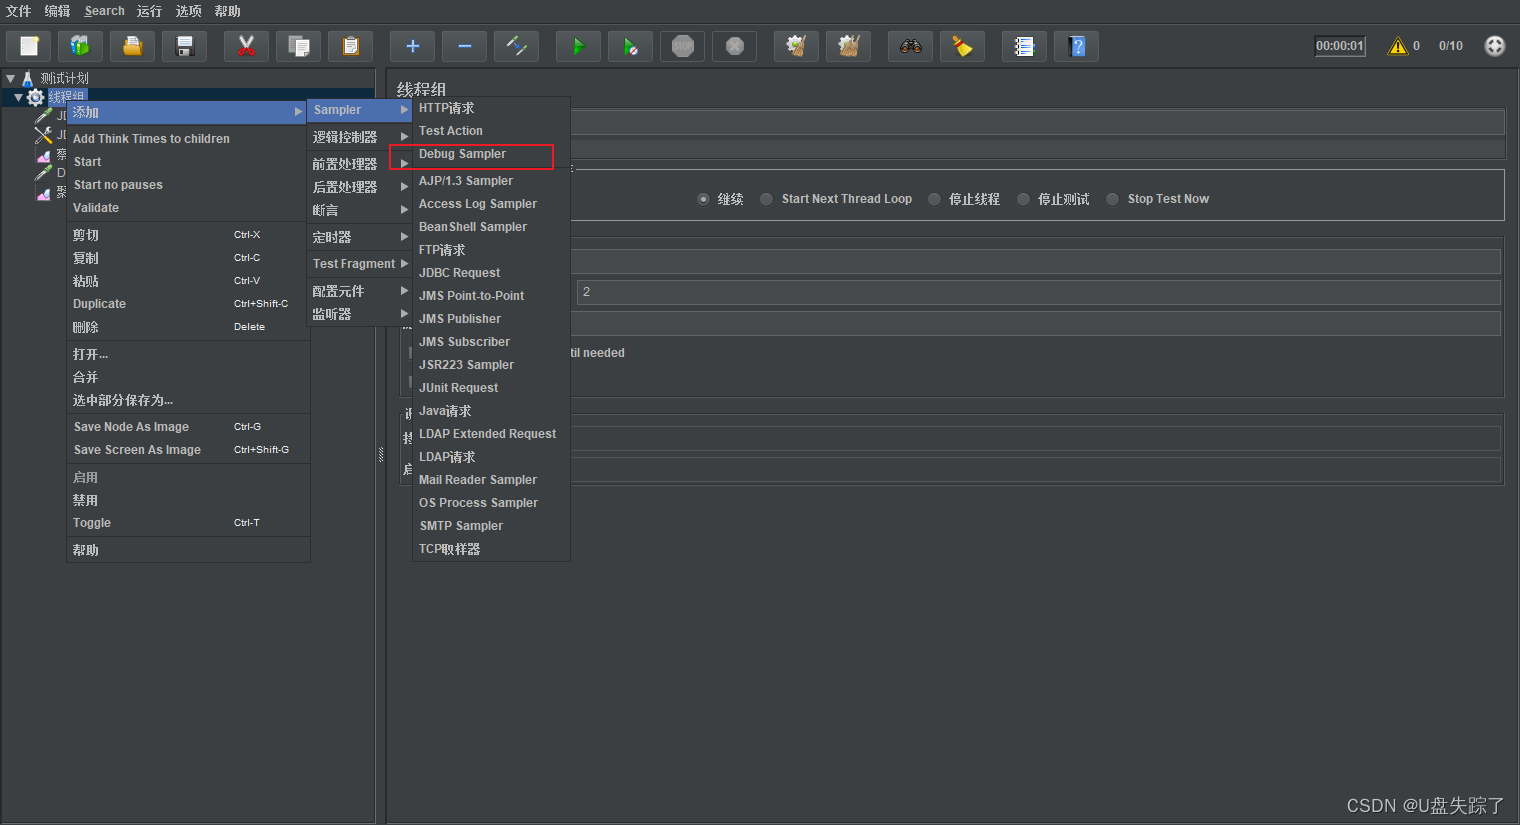1520x825 pixels.
Task: Start the test with green play icon
Action: point(578,46)
